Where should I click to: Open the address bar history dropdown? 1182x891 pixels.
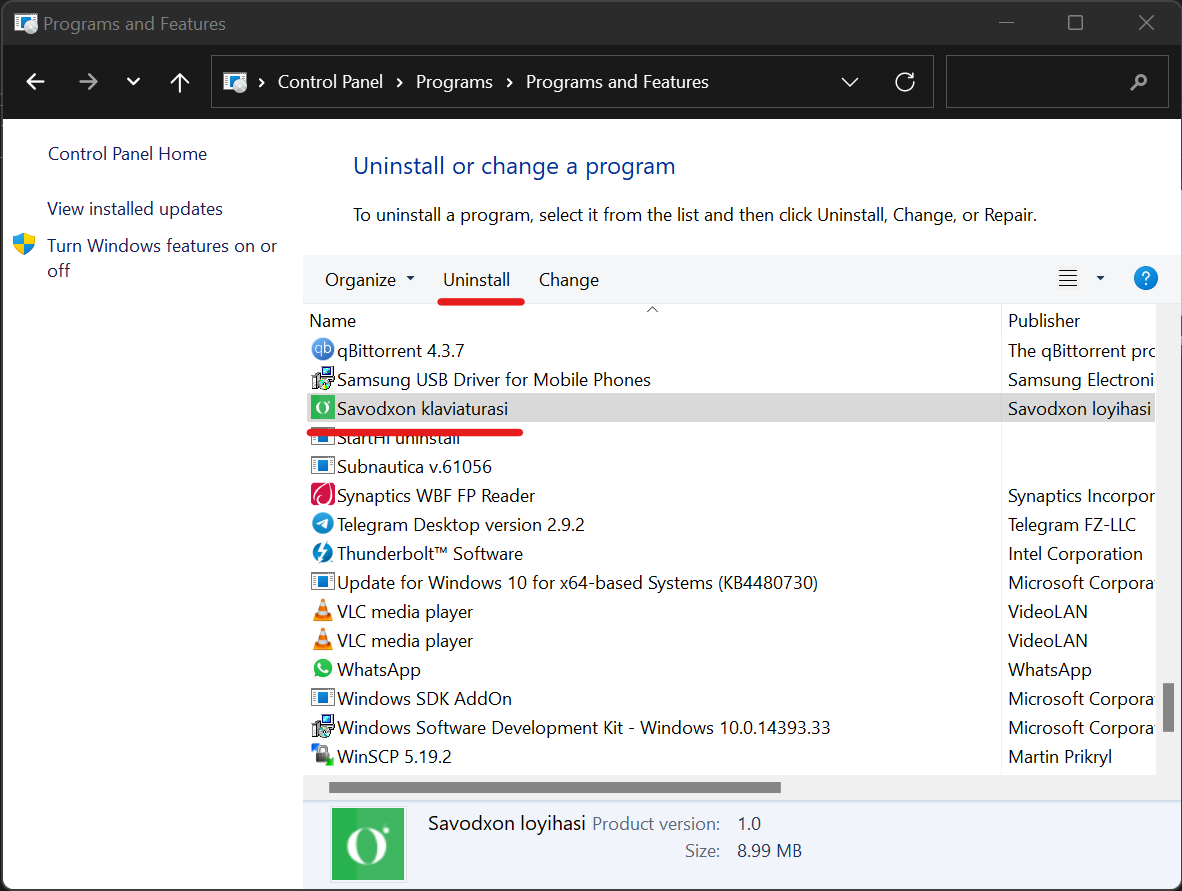coord(850,82)
